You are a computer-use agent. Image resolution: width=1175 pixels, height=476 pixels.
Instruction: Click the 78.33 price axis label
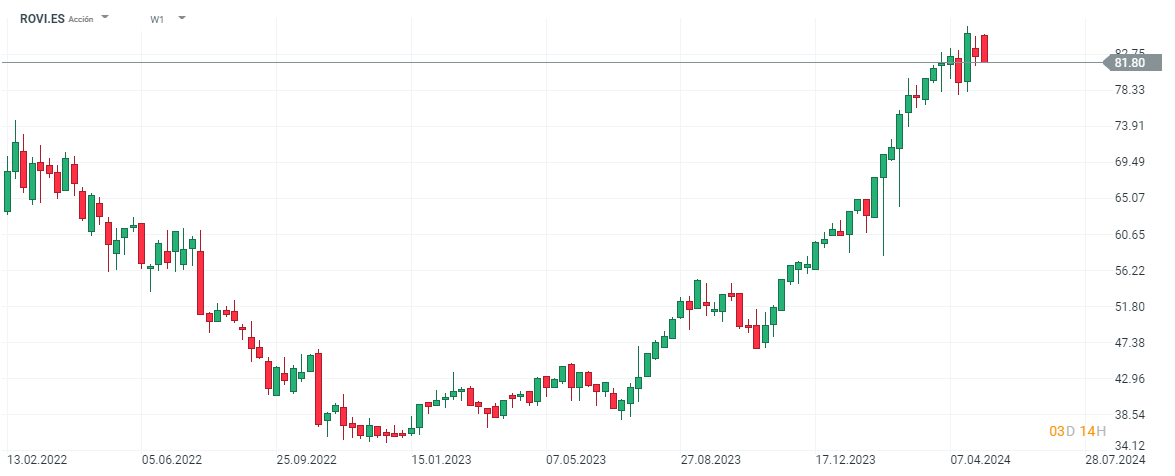coord(1130,90)
